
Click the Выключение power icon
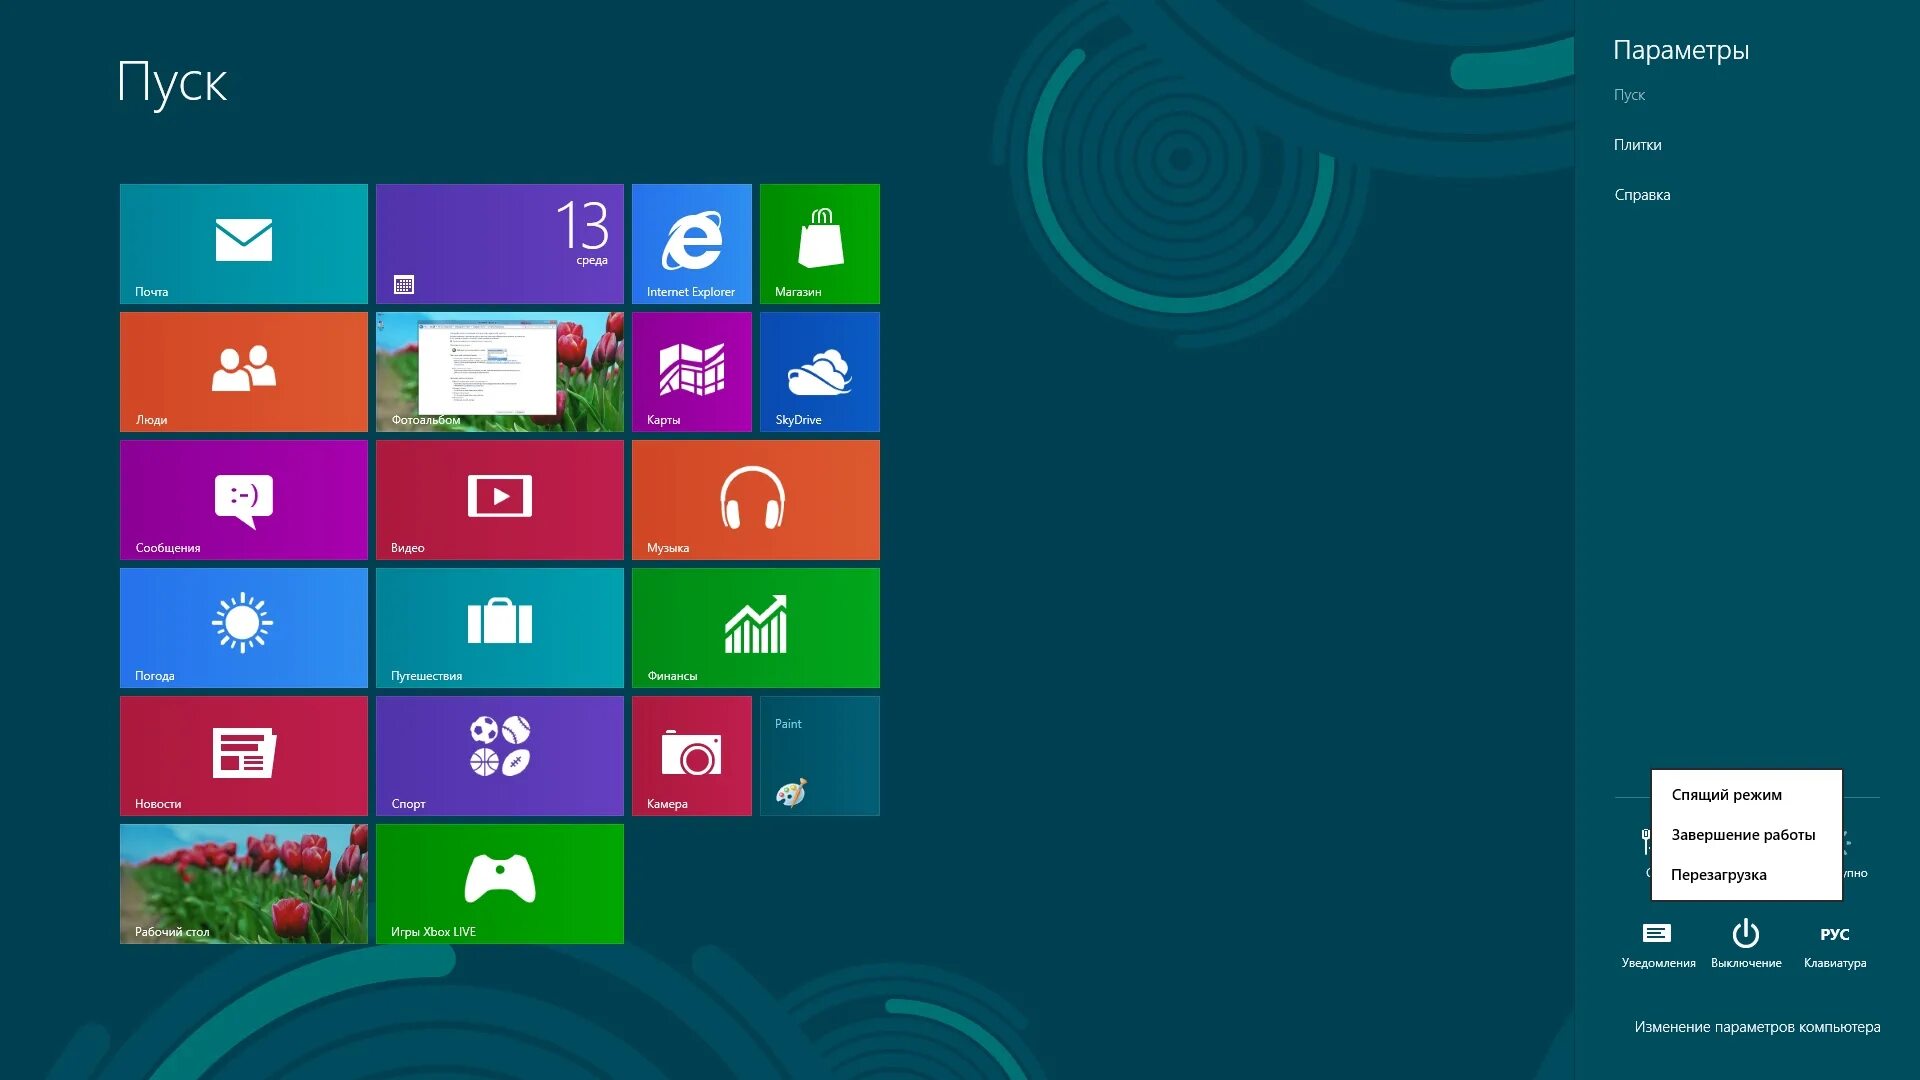pyautogui.click(x=1746, y=935)
